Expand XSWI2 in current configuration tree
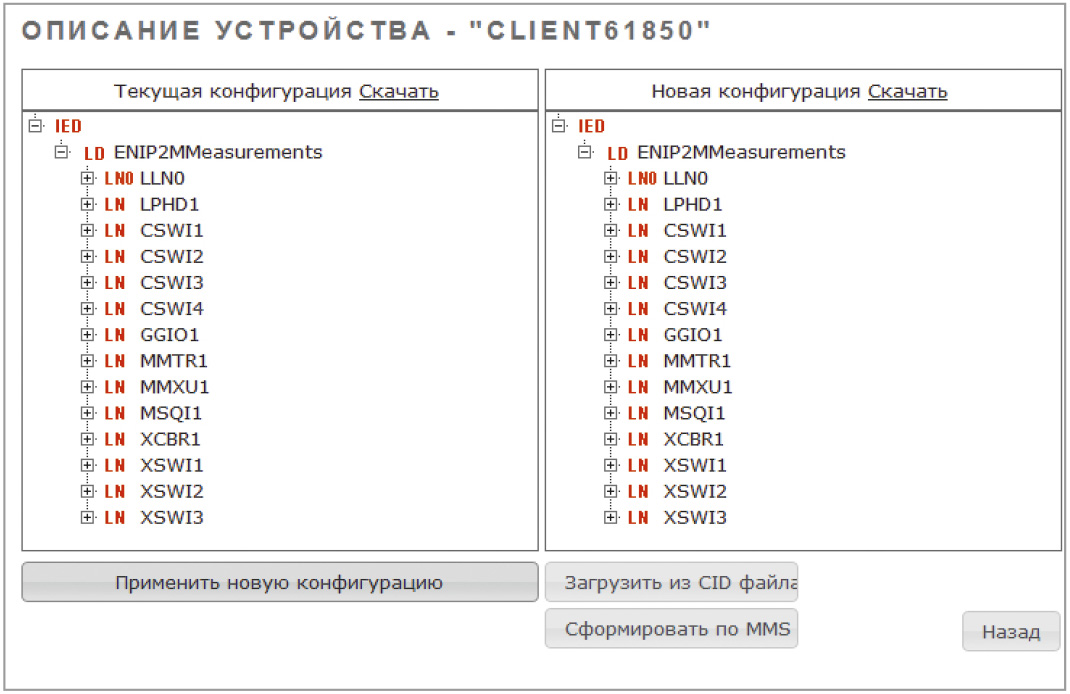The height and width of the screenshot is (694, 1070). pos(87,491)
